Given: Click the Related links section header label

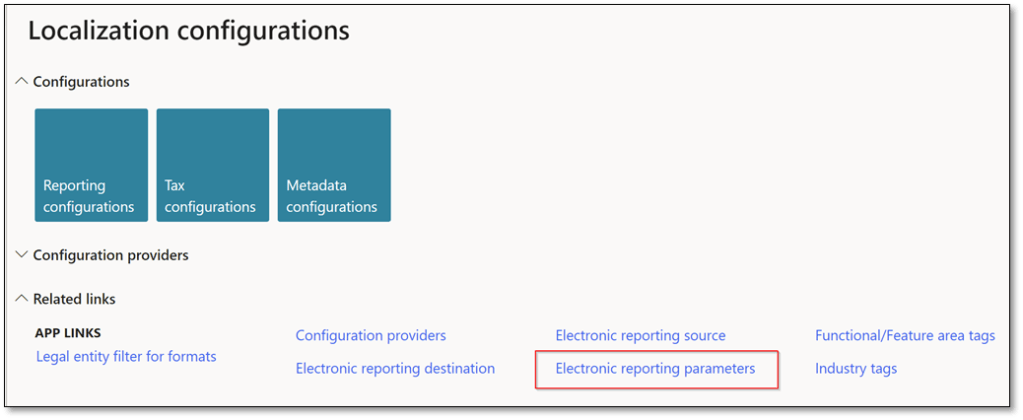Looking at the screenshot, I should tap(74, 299).
